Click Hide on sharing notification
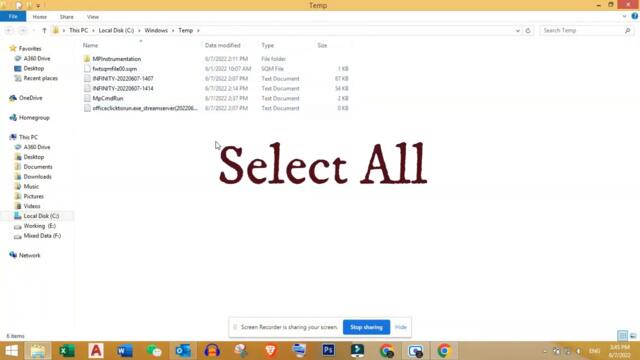Screen dimensions: 640x360 pos(401,327)
